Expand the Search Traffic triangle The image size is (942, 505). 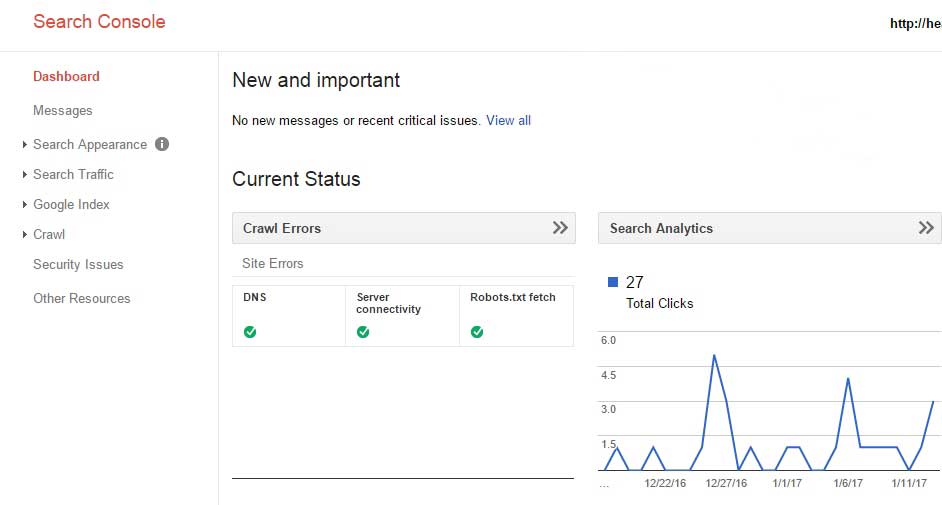point(25,174)
